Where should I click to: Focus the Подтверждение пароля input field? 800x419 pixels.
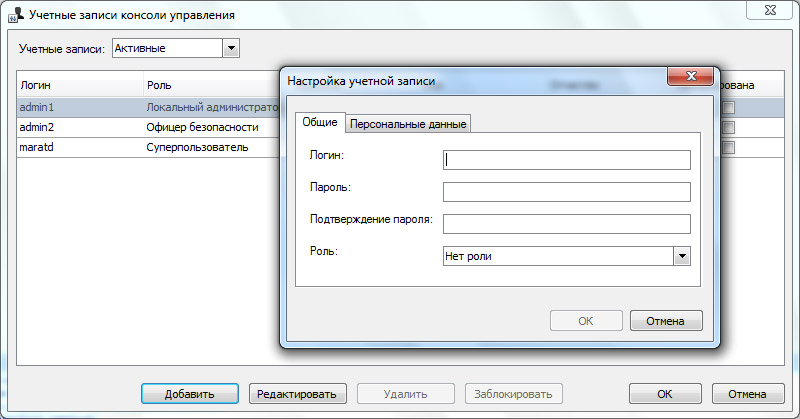click(x=567, y=224)
